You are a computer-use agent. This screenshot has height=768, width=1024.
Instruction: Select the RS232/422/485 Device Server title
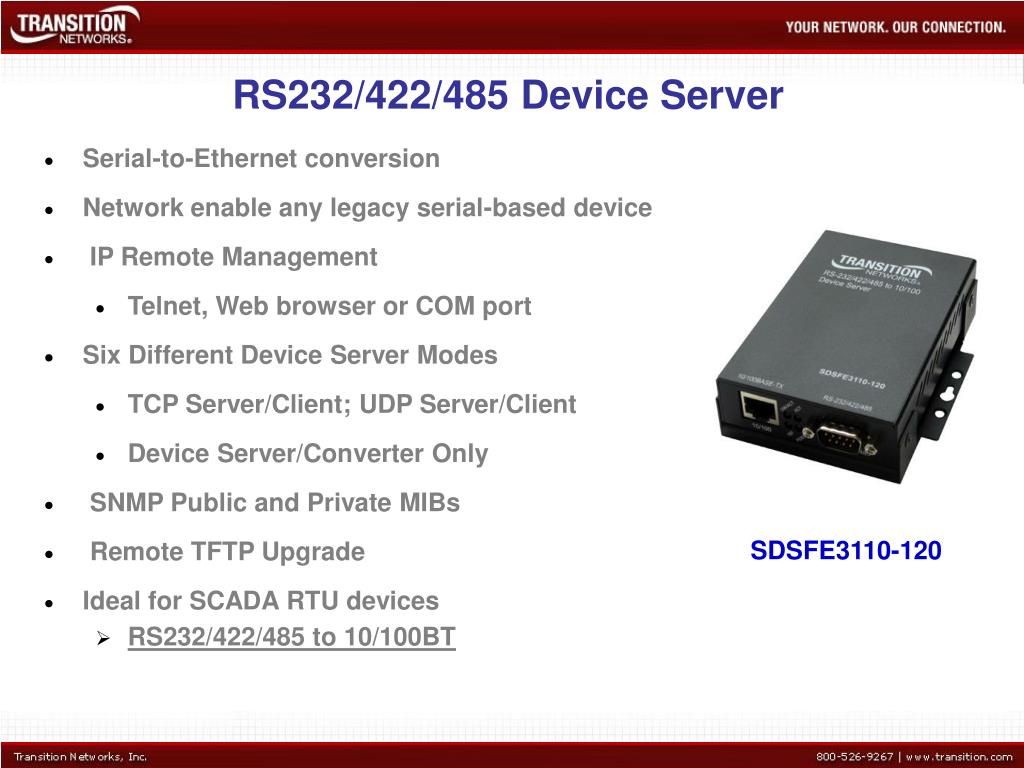tap(507, 95)
